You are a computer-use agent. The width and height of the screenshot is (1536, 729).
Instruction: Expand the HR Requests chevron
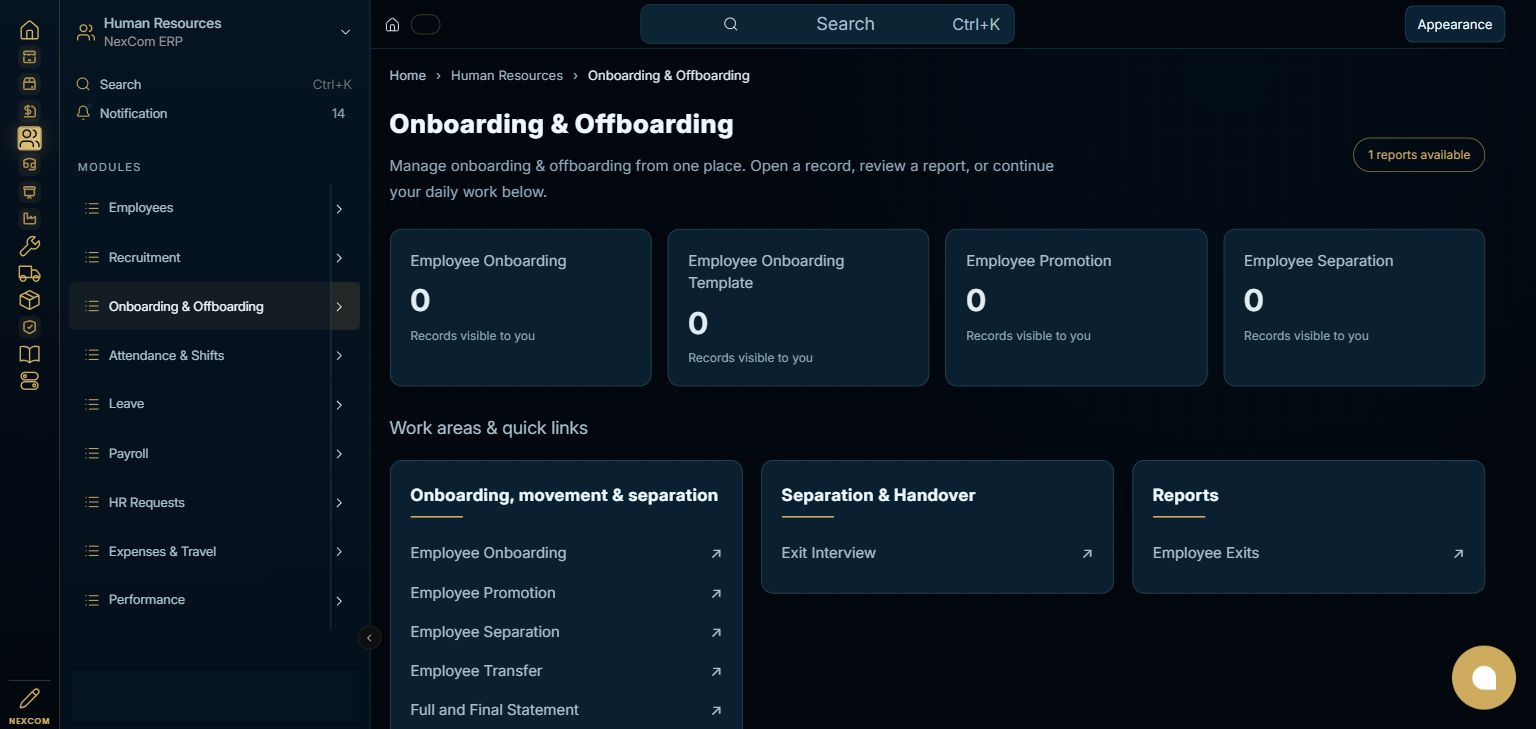tap(339, 503)
